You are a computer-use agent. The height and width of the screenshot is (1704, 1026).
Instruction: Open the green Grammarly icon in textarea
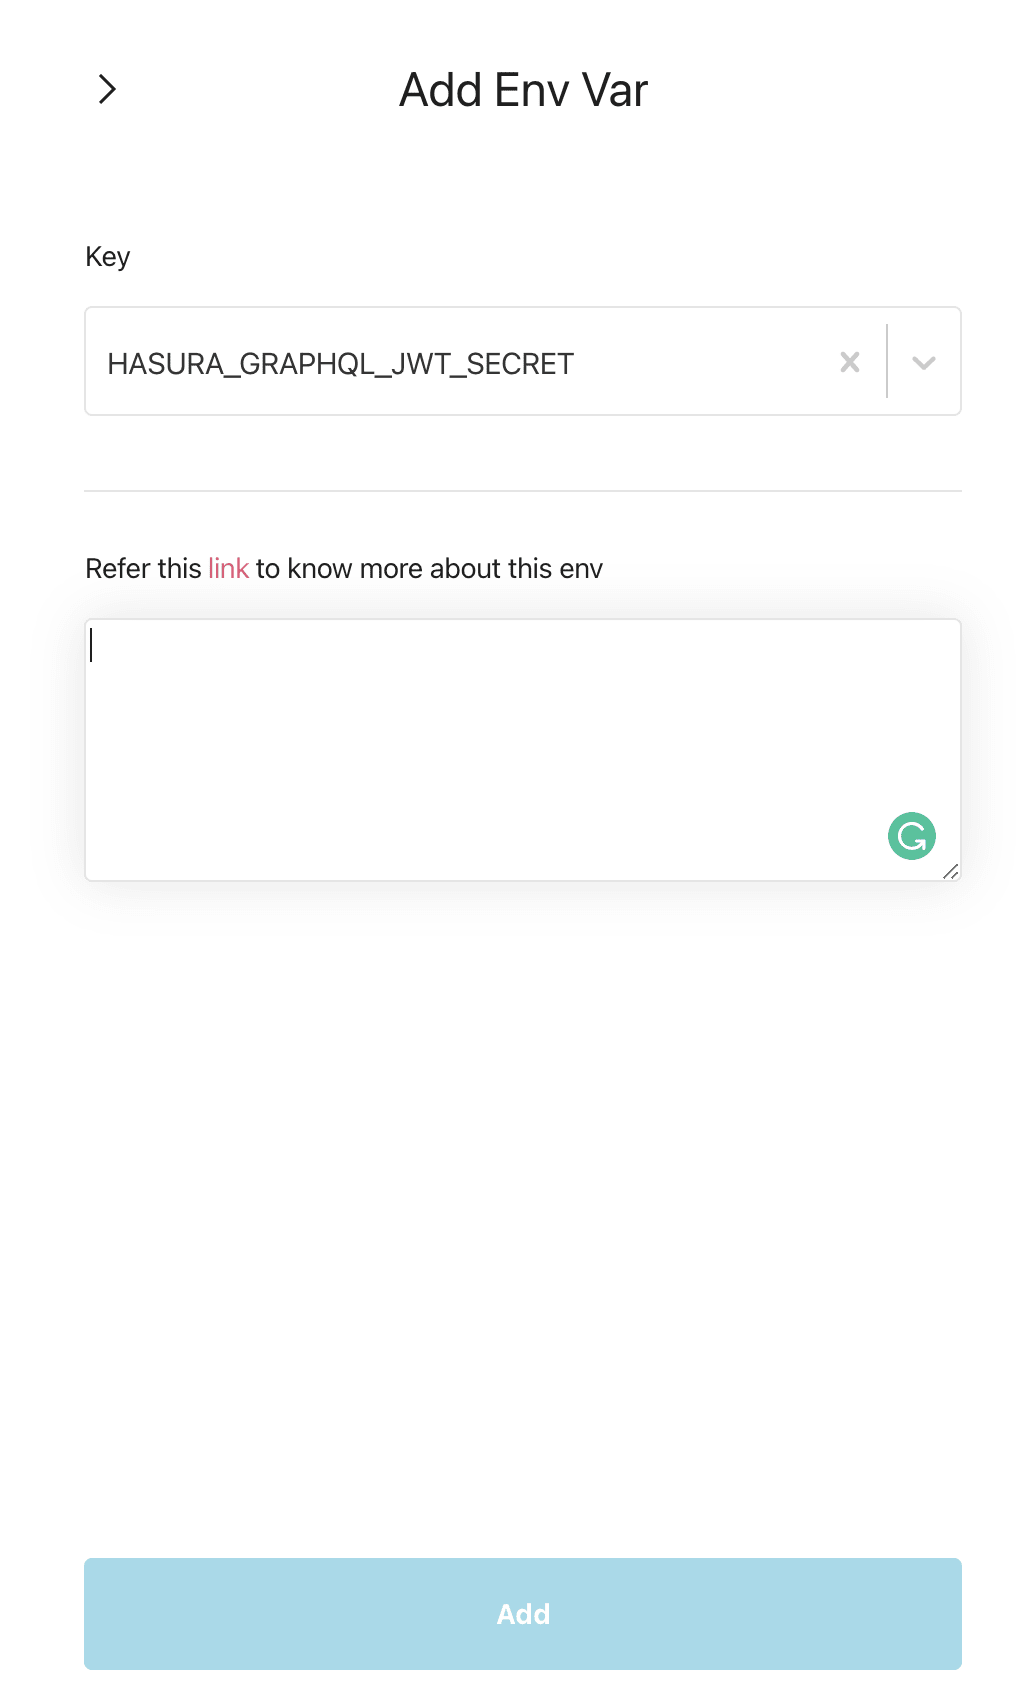pos(912,836)
